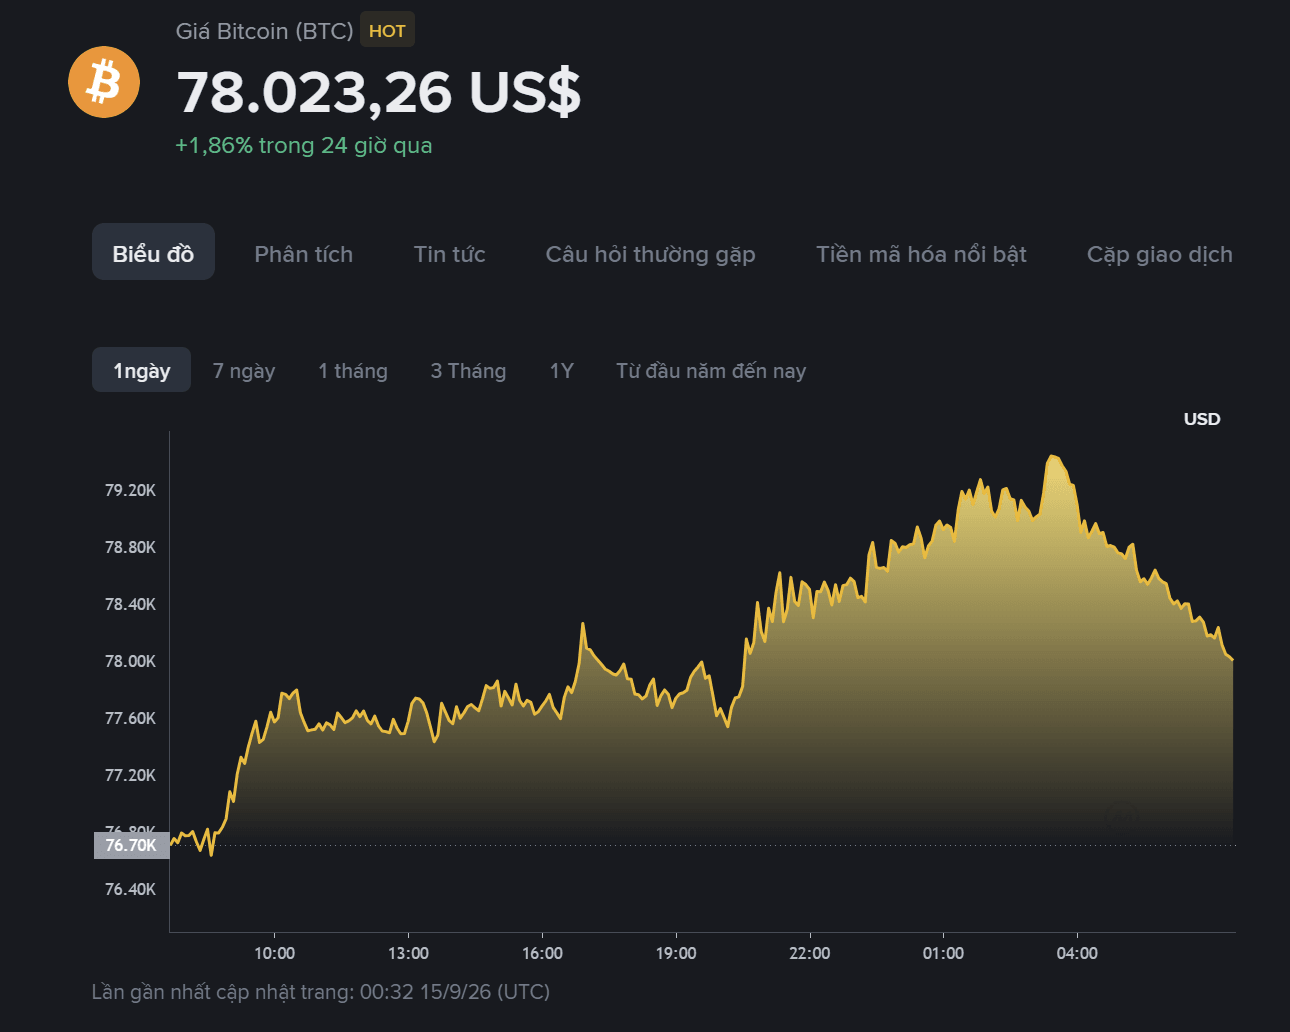Click the USD axis label
This screenshot has height=1032, width=1290.
pos(1202,419)
